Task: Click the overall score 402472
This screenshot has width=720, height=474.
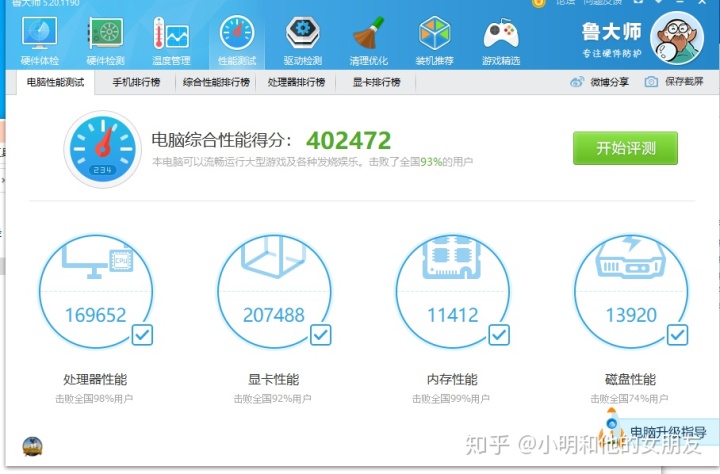Action: (349, 140)
